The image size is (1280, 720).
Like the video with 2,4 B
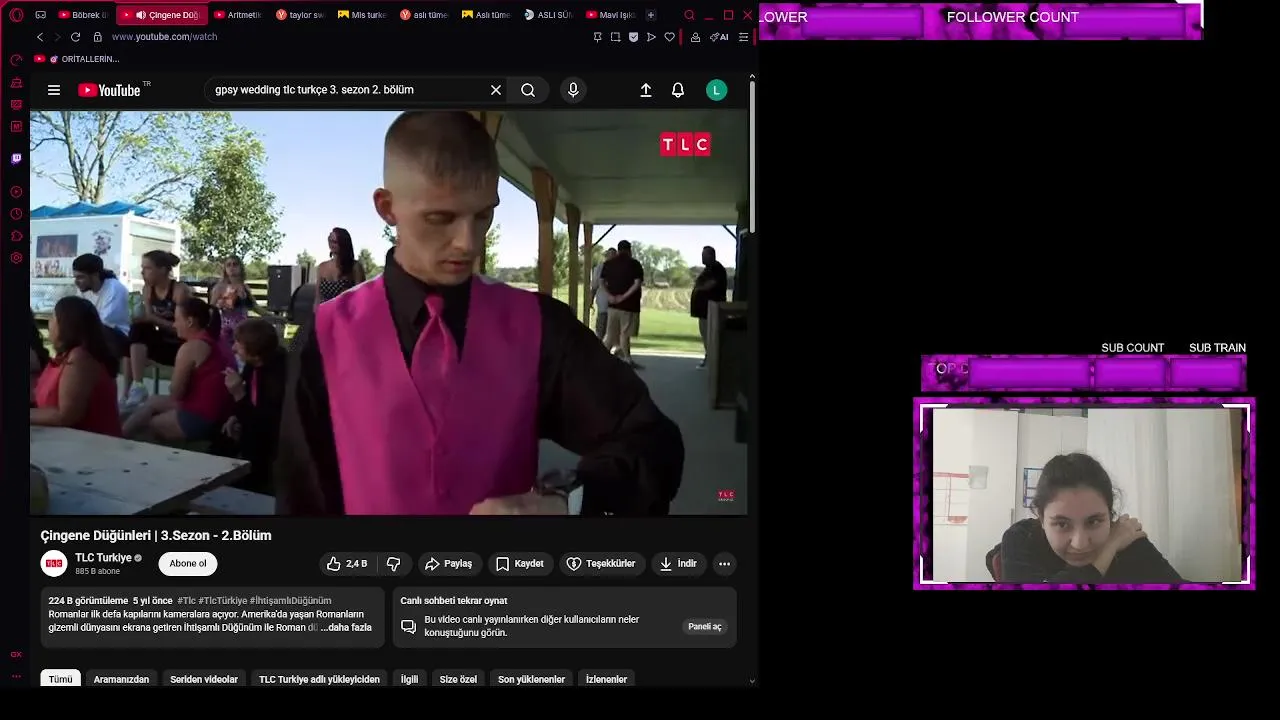(347, 564)
